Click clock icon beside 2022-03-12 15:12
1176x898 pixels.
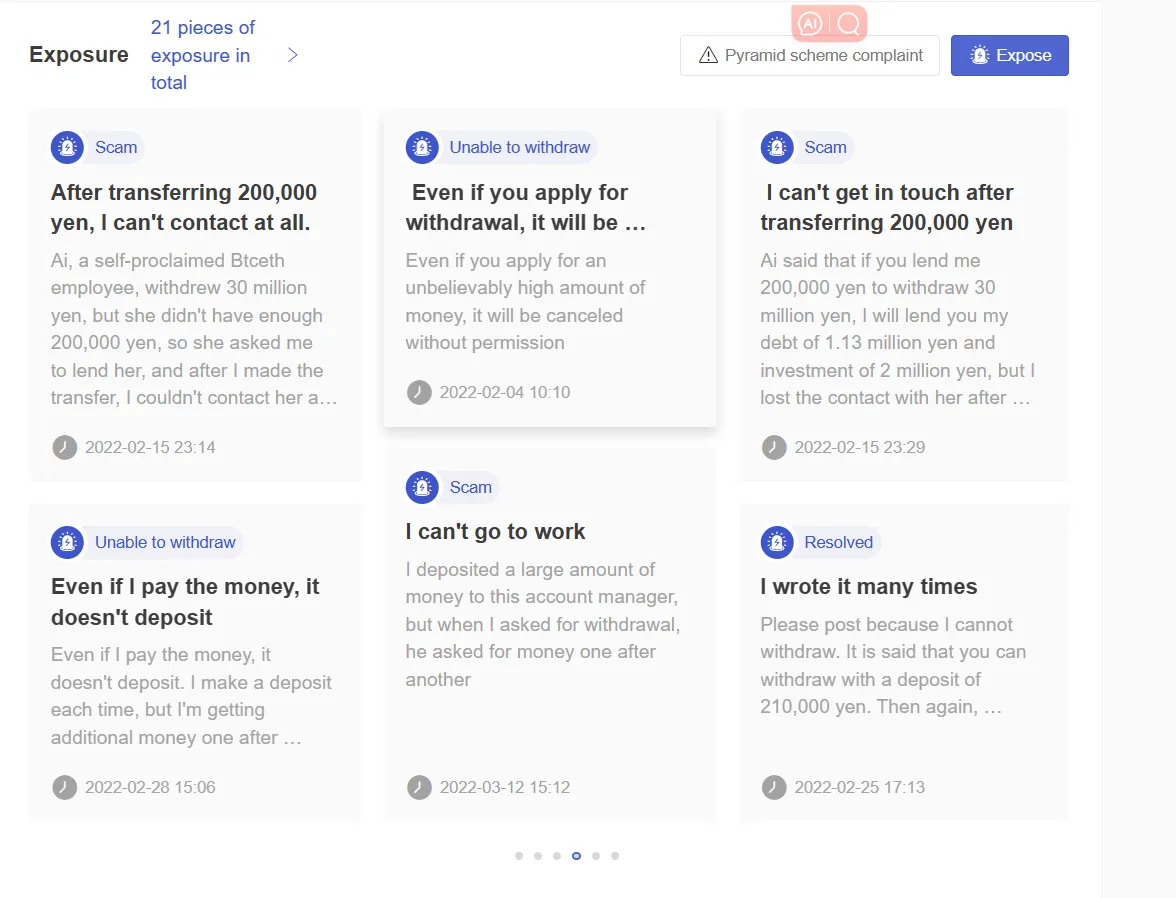pos(419,787)
